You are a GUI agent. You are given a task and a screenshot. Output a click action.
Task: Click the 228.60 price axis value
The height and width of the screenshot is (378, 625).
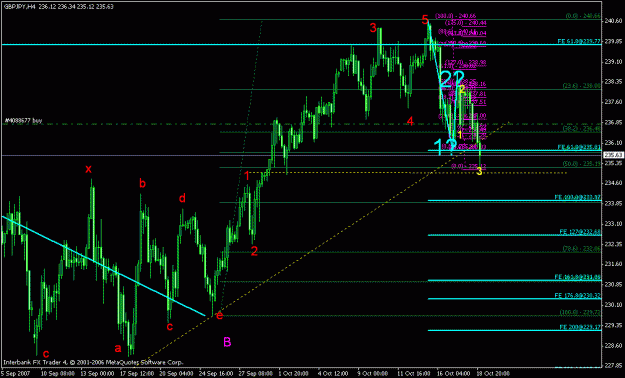[x=612, y=345]
